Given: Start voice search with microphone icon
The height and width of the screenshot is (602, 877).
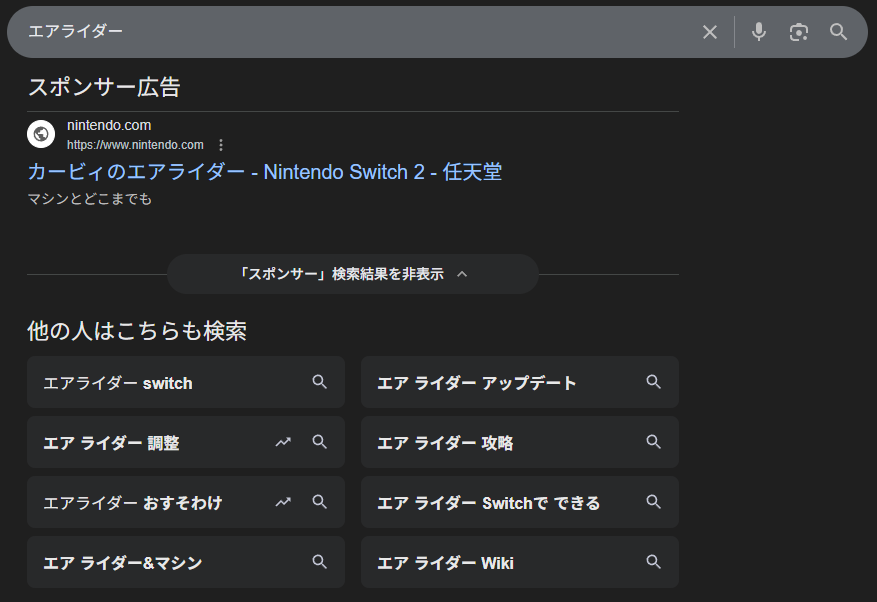Looking at the screenshot, I should coord(759,32).
